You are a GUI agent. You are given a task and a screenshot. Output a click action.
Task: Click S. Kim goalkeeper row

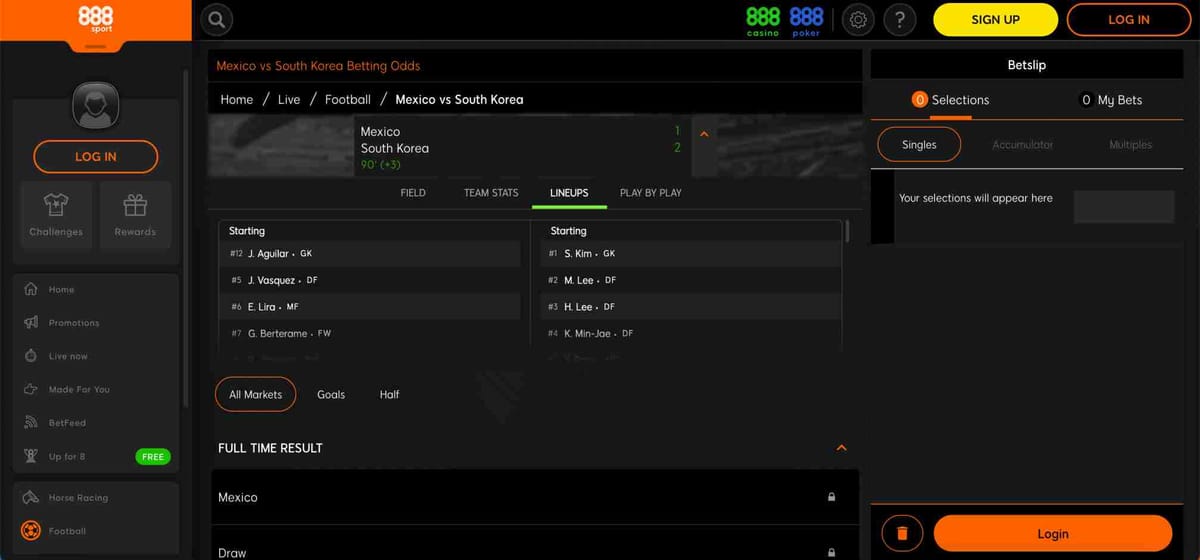[x=690, y=254]
